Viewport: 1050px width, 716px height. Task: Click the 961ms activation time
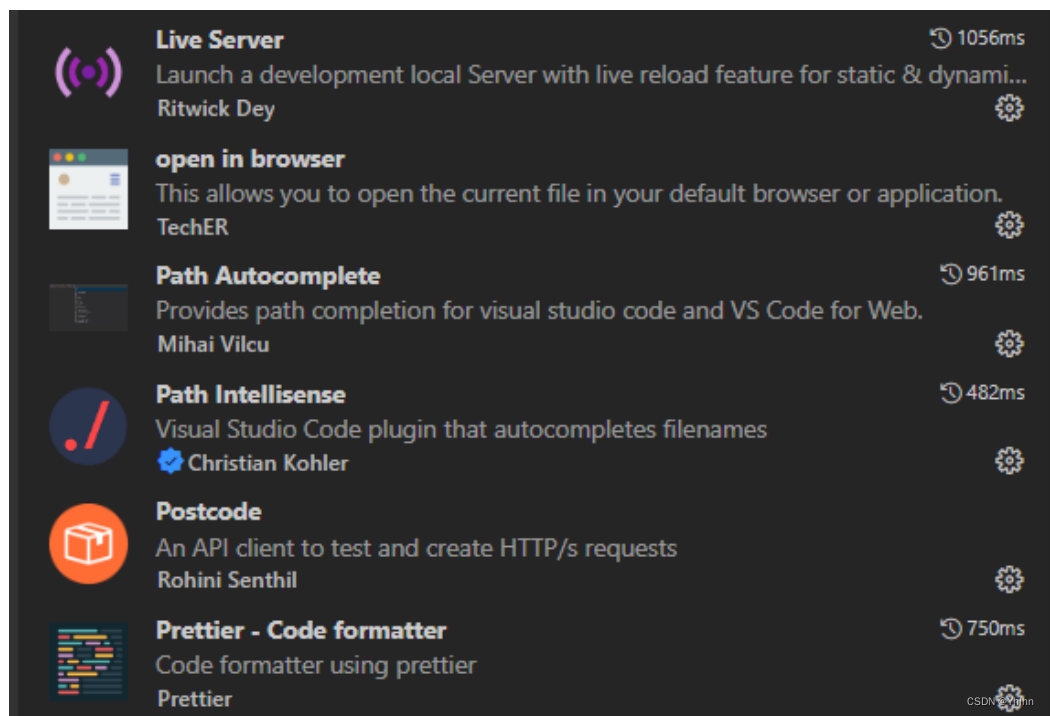coord(995,274)
